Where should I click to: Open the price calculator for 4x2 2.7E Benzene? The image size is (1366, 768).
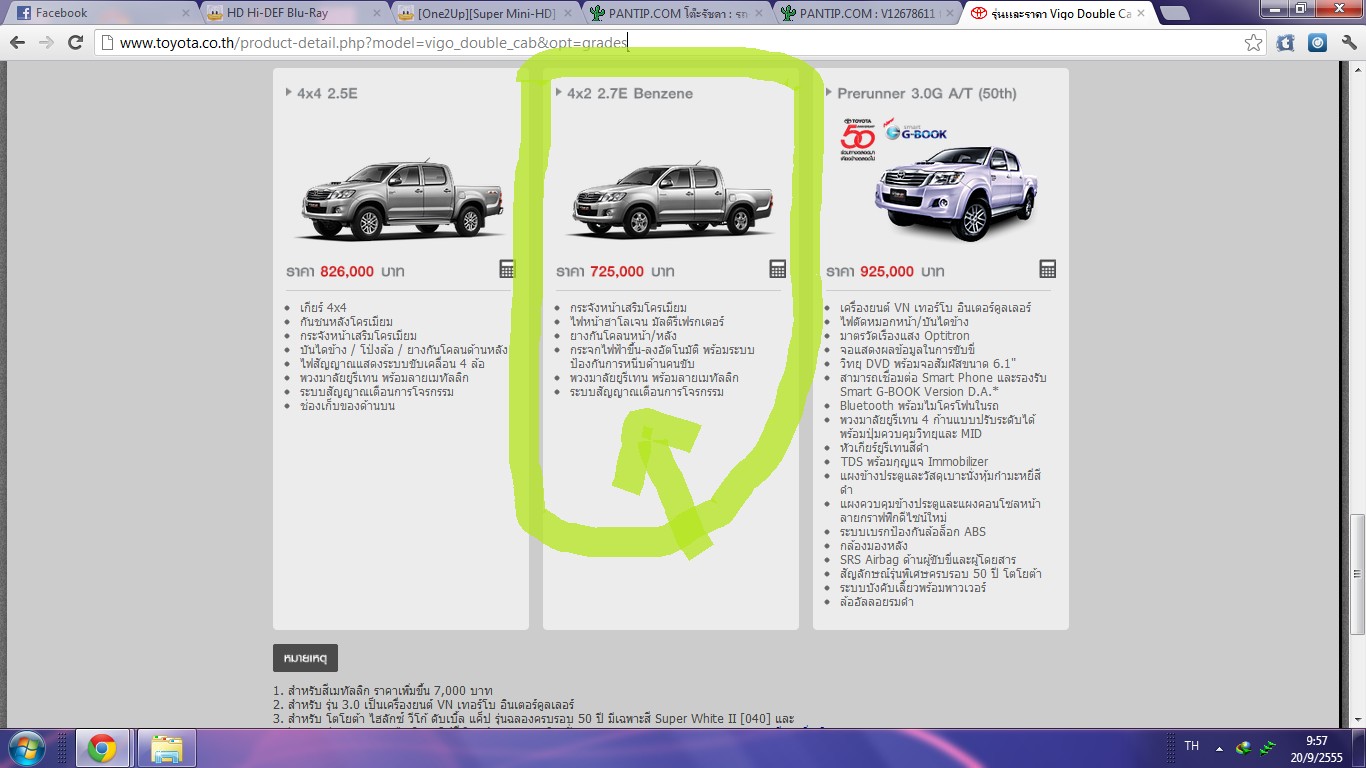(x=777, y=269)
